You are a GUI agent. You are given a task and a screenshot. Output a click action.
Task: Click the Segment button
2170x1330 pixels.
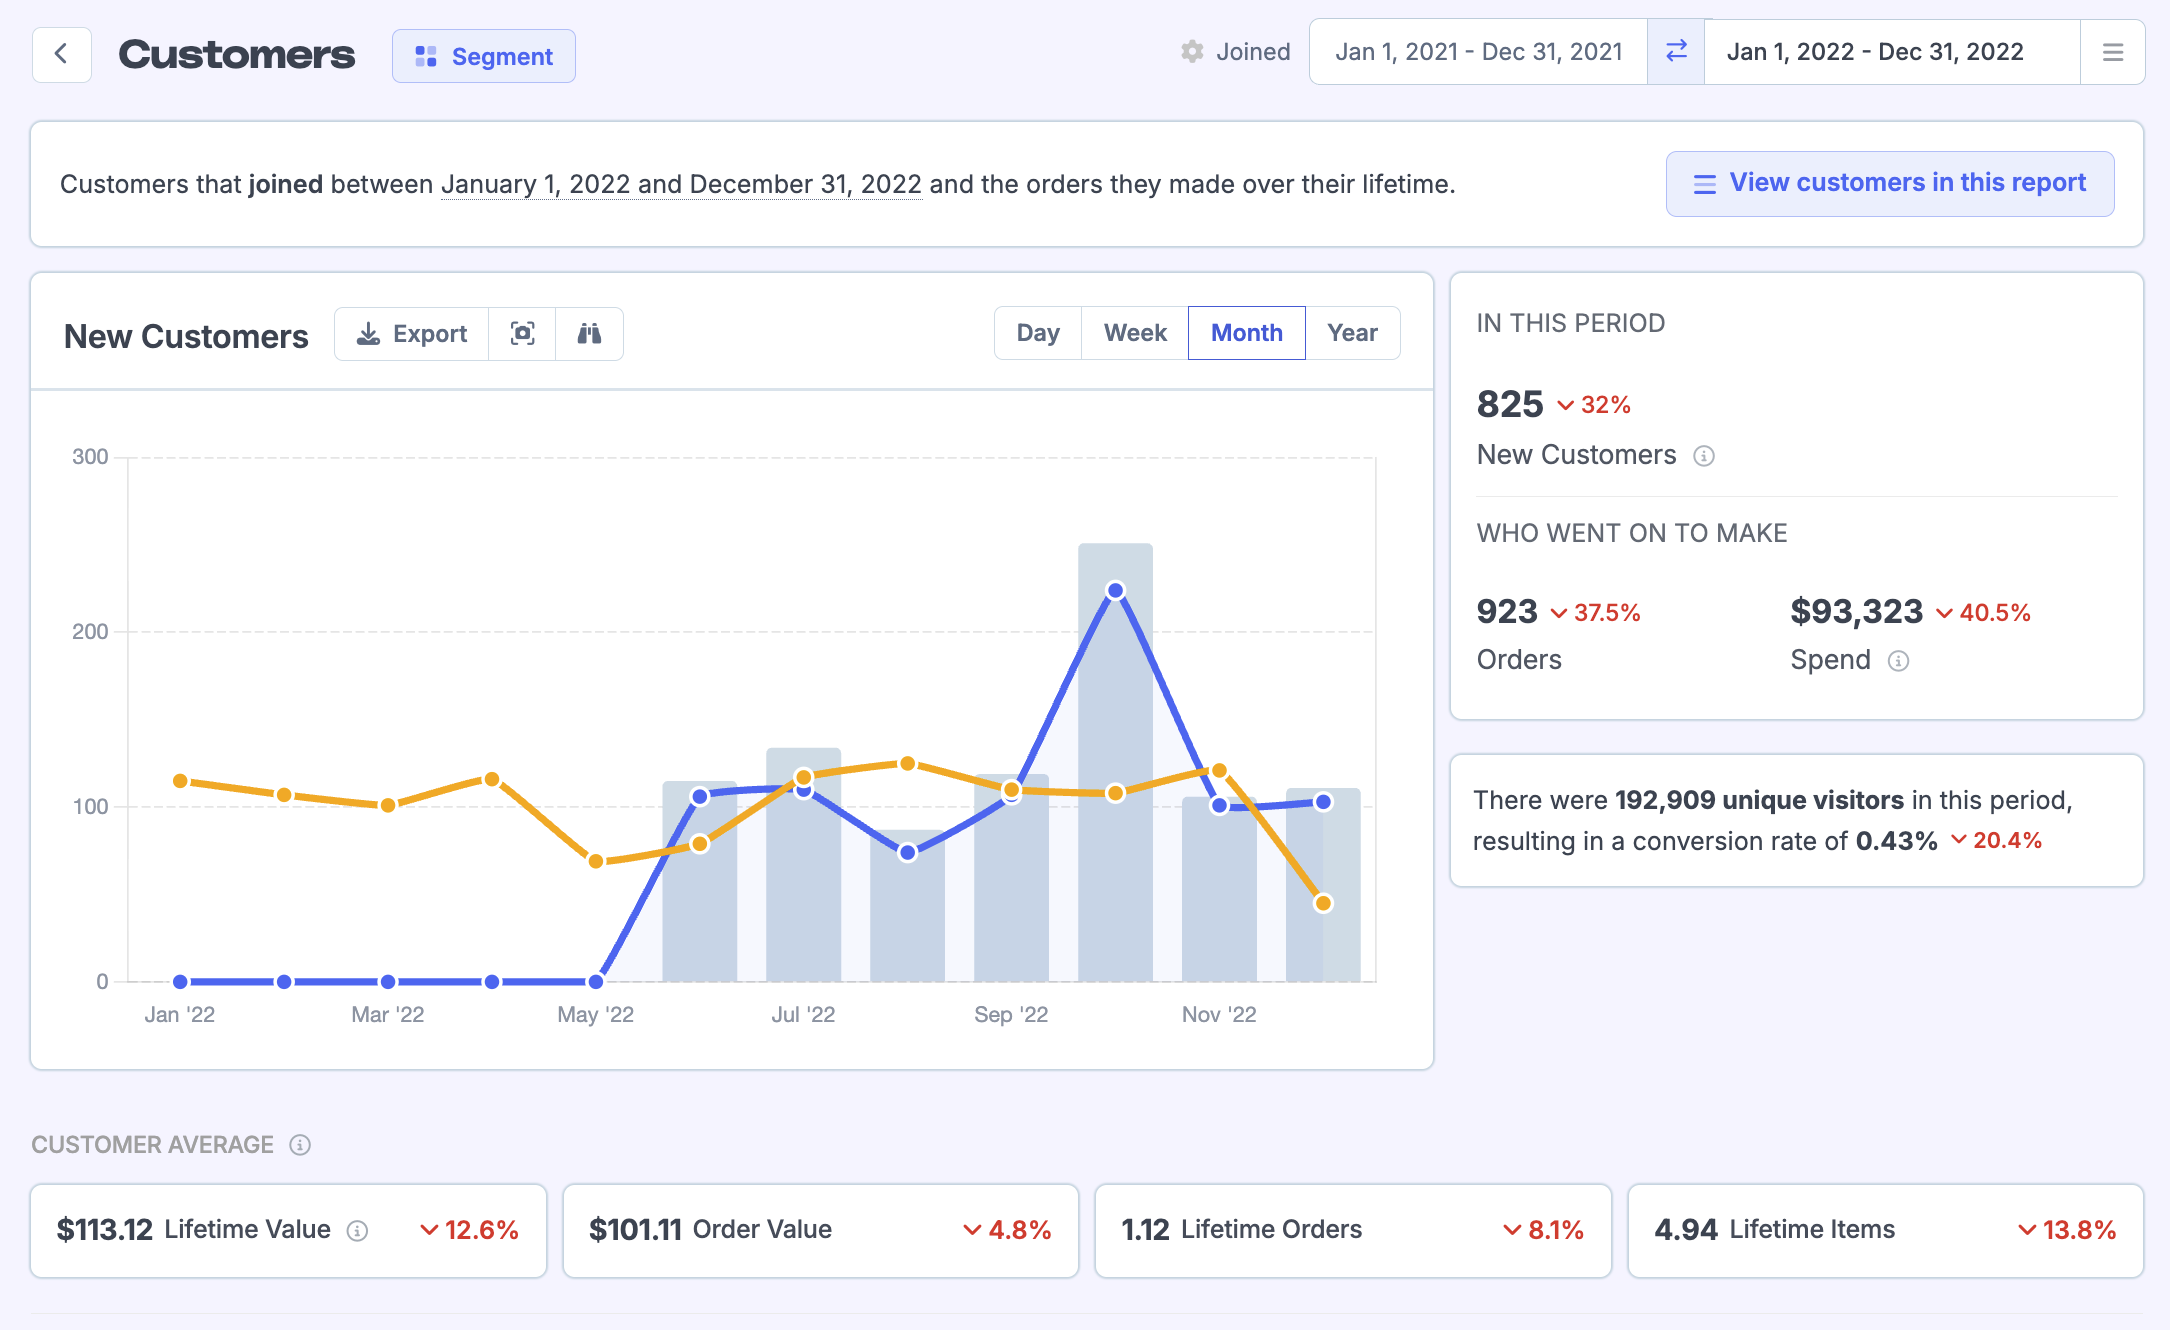(484, 57)
